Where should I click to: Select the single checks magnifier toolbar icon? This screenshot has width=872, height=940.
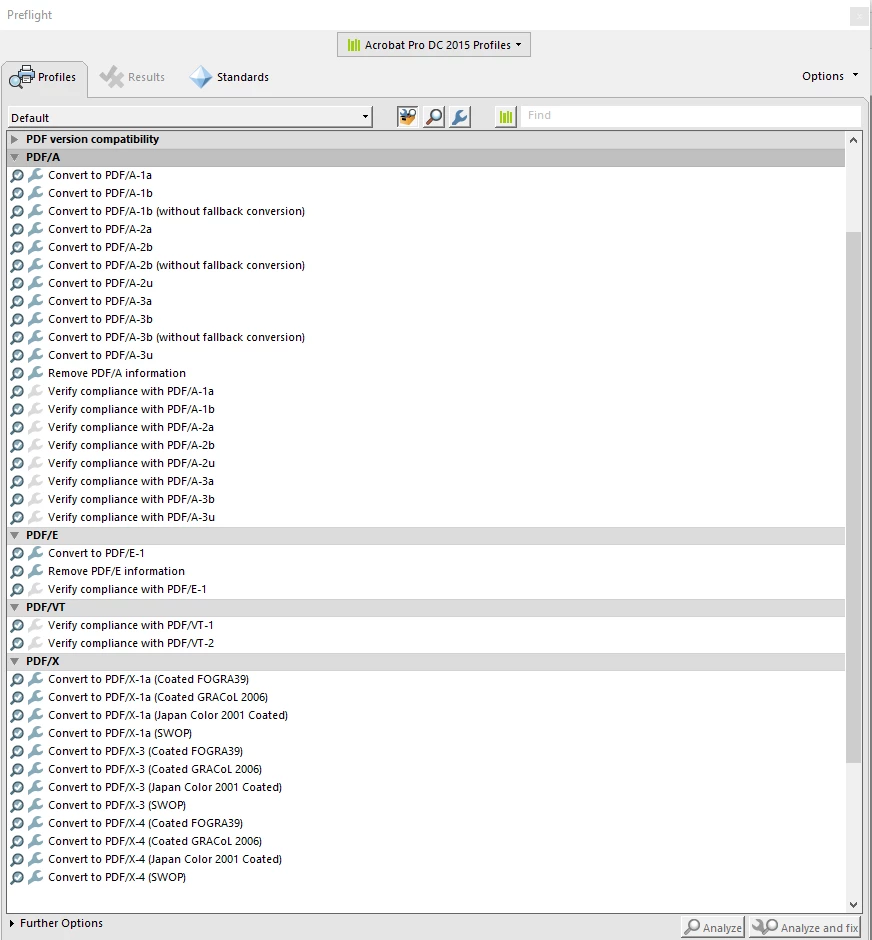434,116
